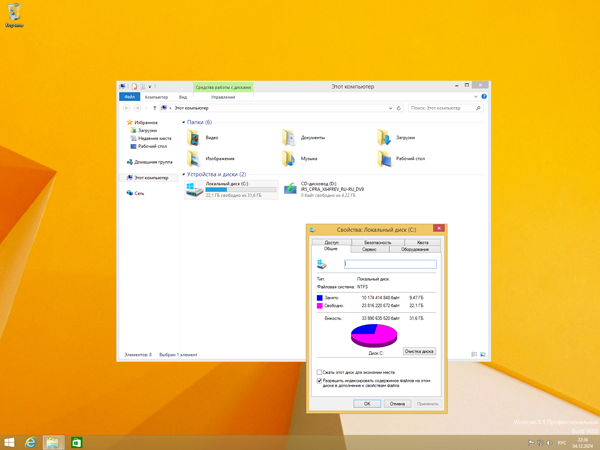This screenshot has width=600, height=450.
Task: Open Internet Explorer from the taskbar
Action: click(x=30, y=443)
